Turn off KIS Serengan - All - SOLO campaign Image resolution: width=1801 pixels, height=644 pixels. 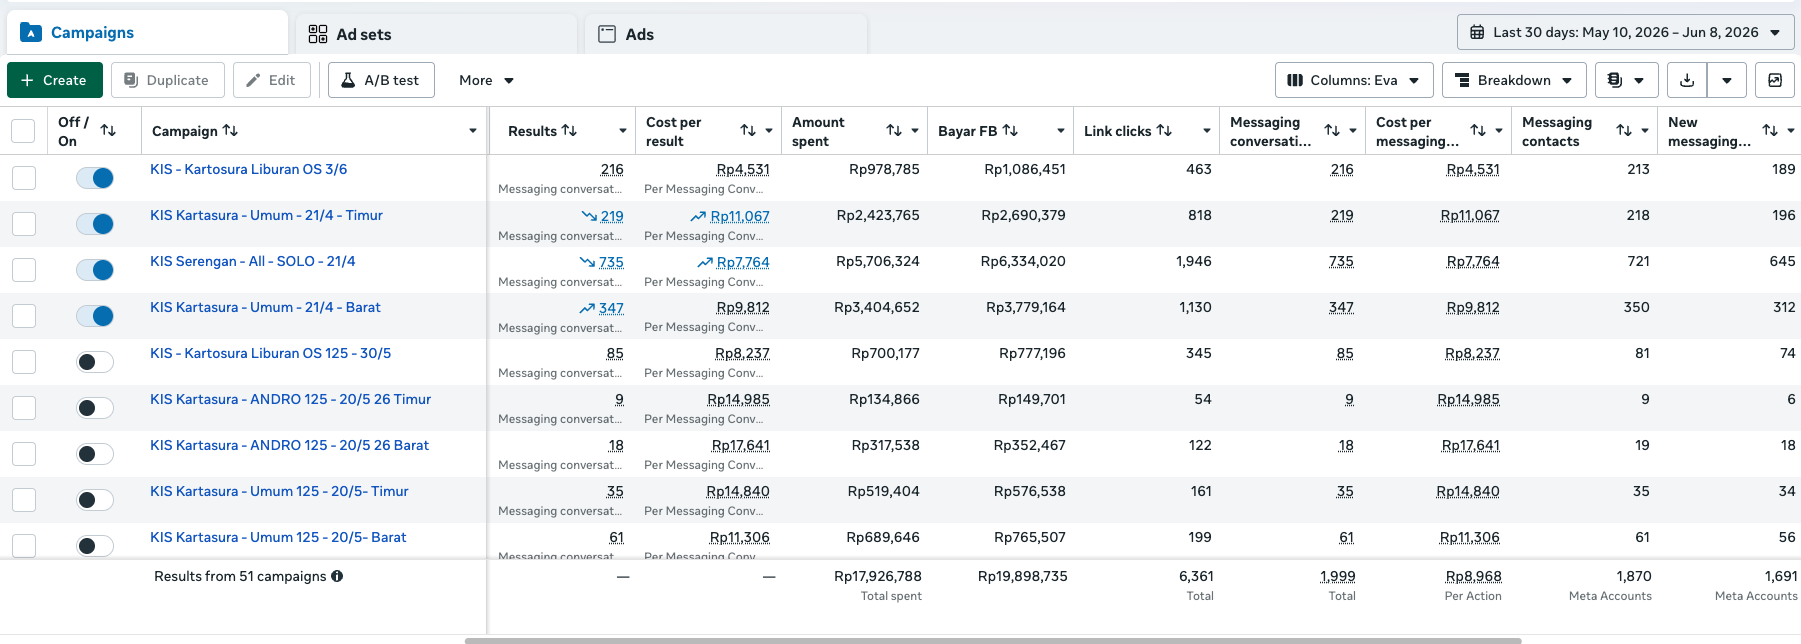click(95, 269)
